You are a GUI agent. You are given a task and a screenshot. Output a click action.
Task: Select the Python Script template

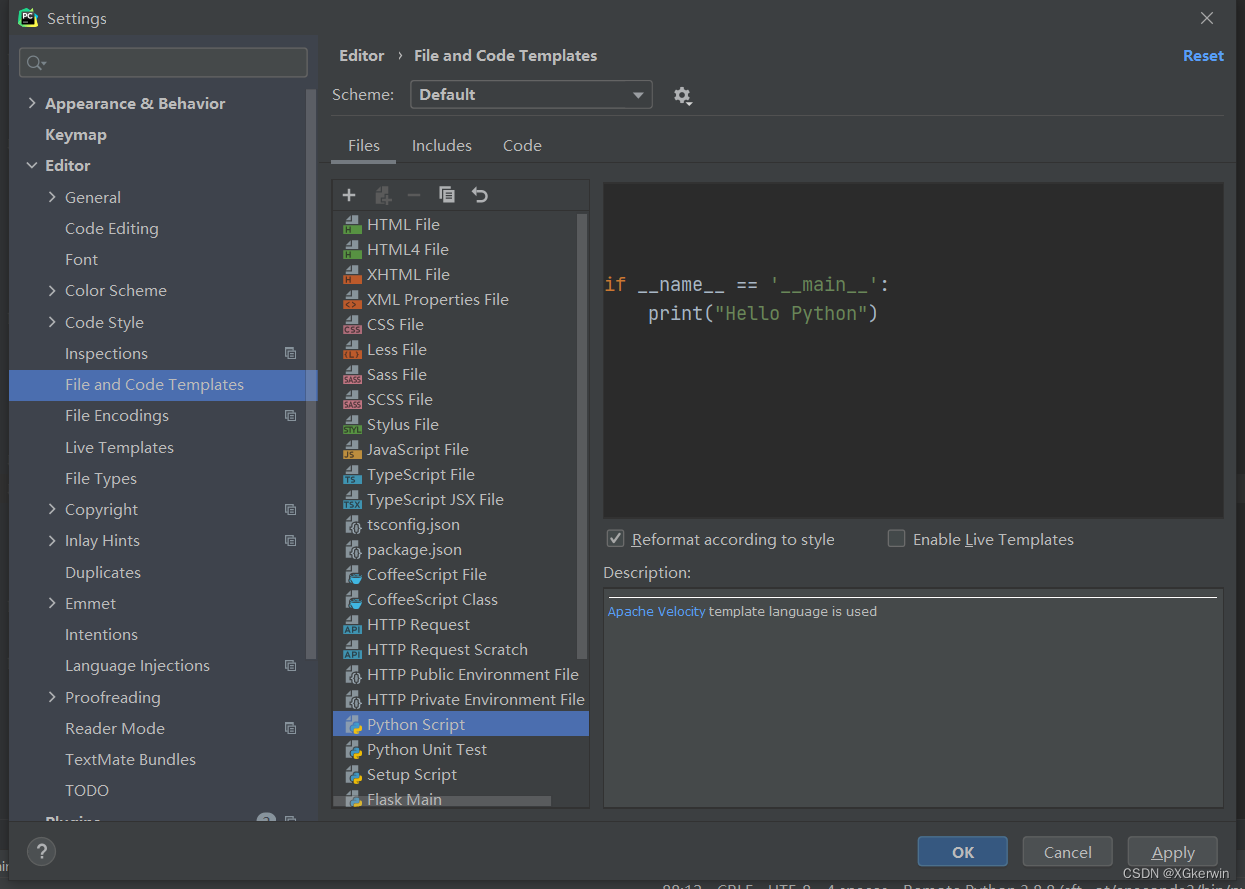coord(461,725)
